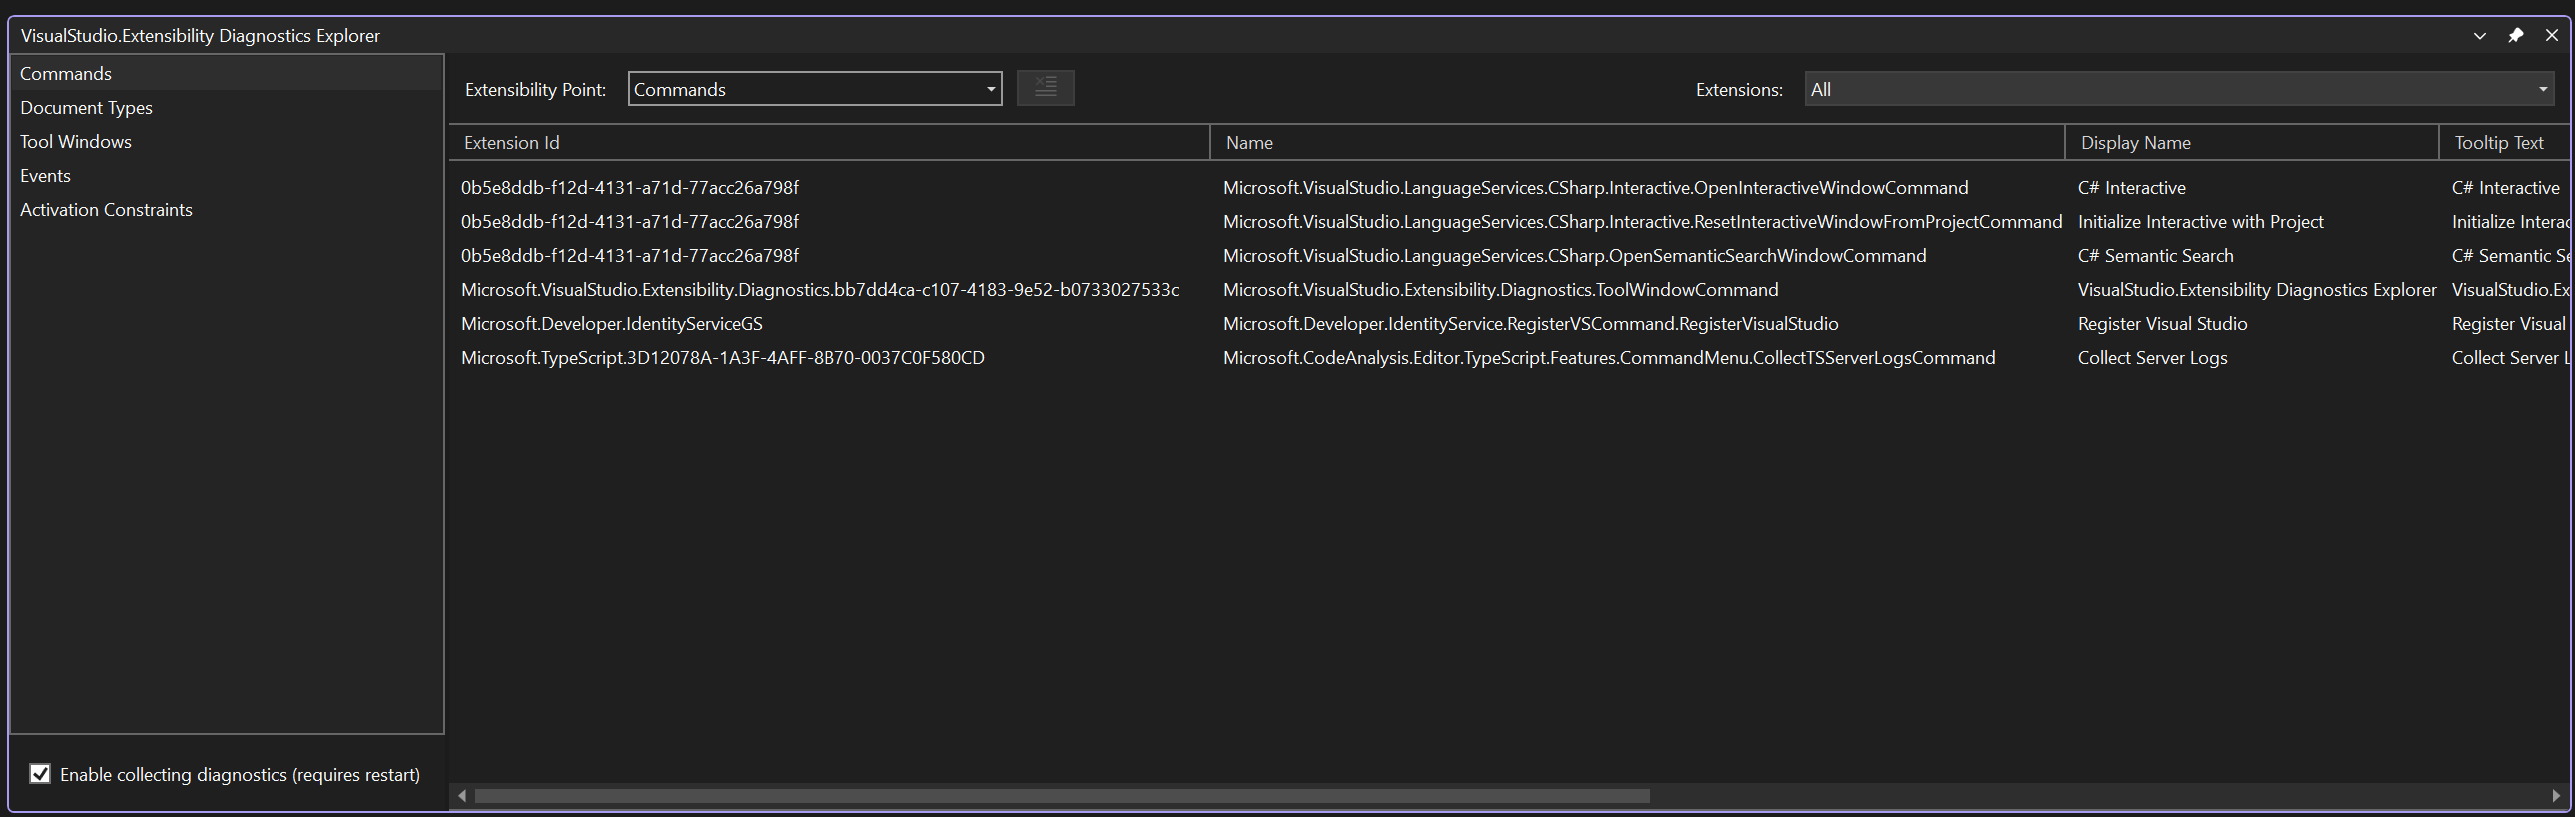Select the OpenSemanticSearchWindowCommand name cell
Viewport: 2575px width, 817px height.
[1574, 255]
